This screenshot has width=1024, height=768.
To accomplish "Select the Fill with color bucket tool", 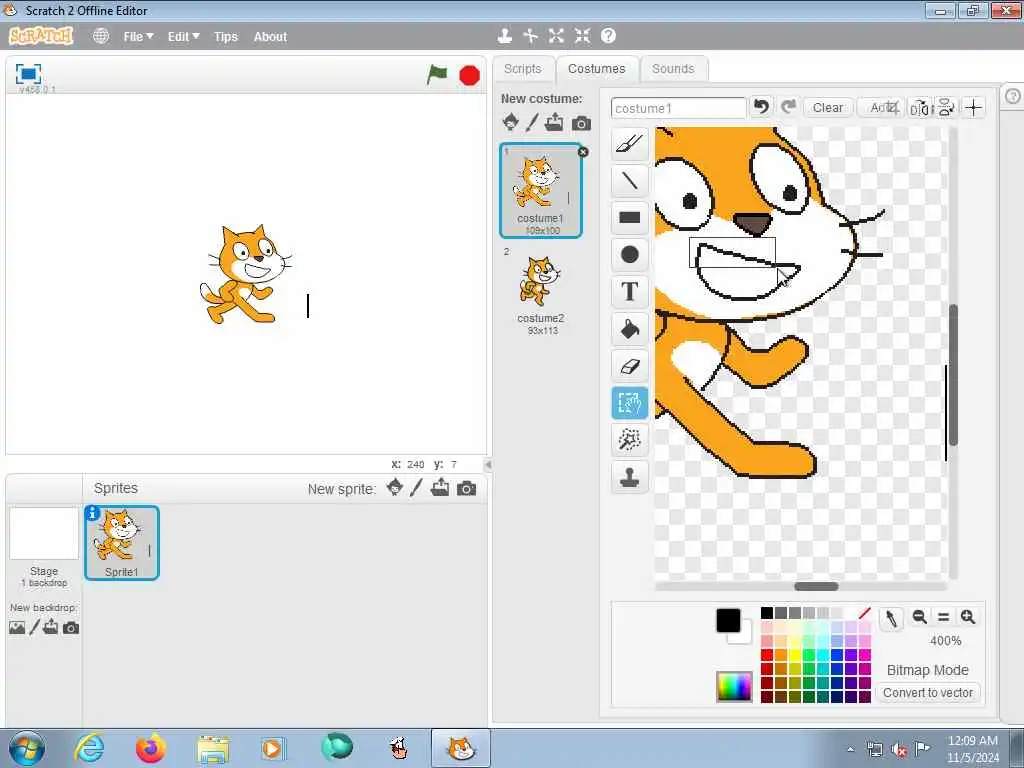I will tap(630, 328).
